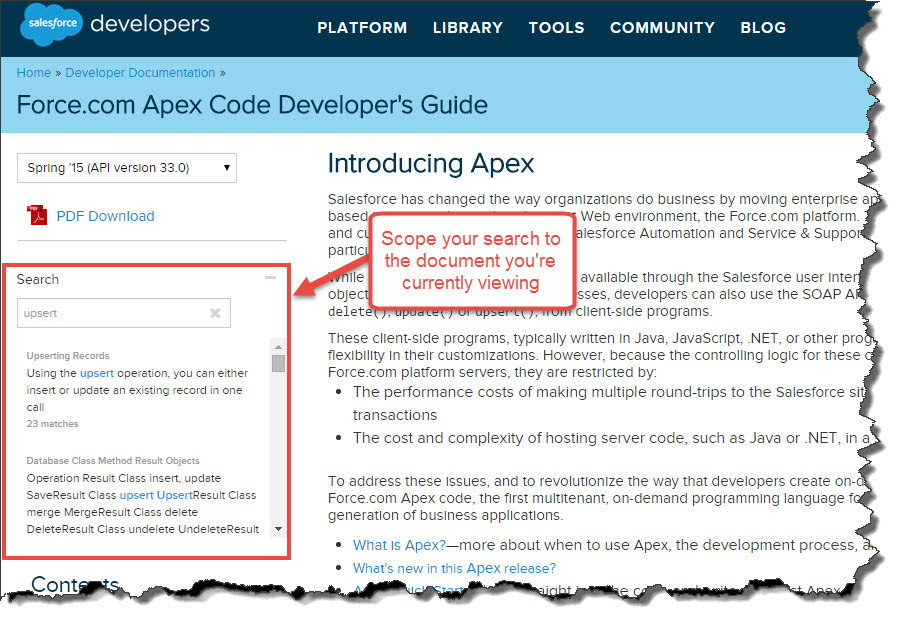The height and width of the screenshot is (639, 902).
Task: Open the 'Upserting Records' search result
Action: coord(68,355)
